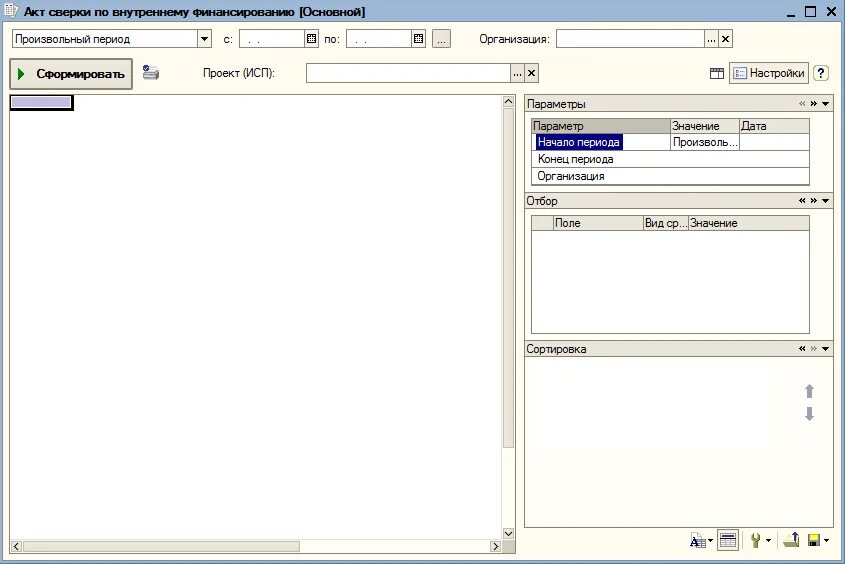Viewport: 845px width, 564px height.
Task: Click the Поле column header in Отбор
Action: point(598,223)
